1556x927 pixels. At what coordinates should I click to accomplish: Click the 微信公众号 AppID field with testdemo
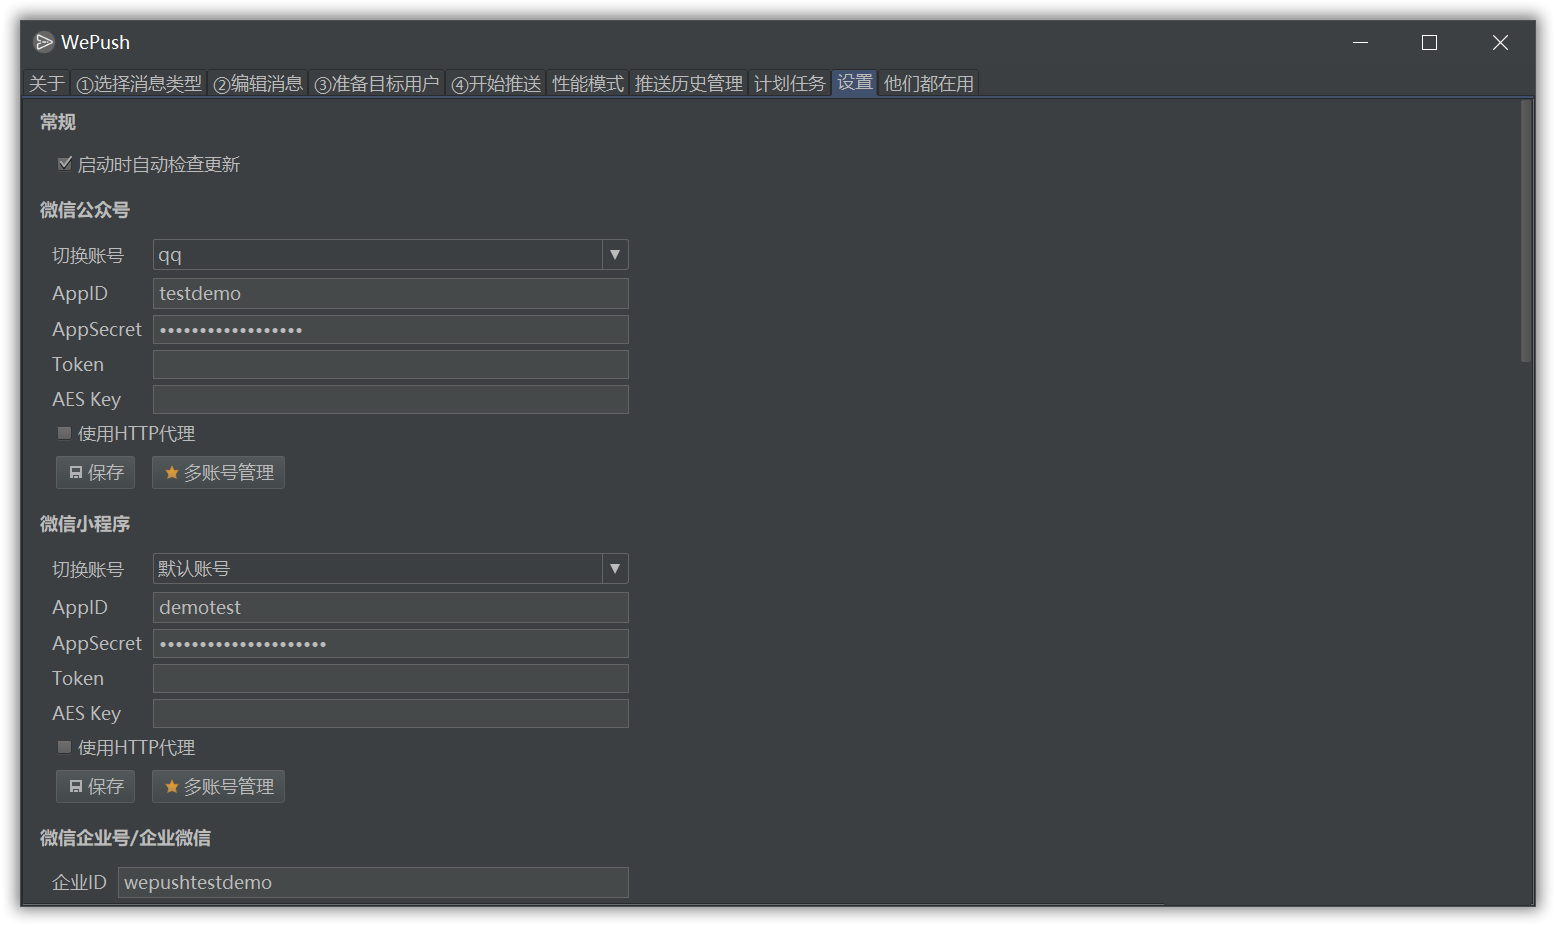(x=390, y=294)
